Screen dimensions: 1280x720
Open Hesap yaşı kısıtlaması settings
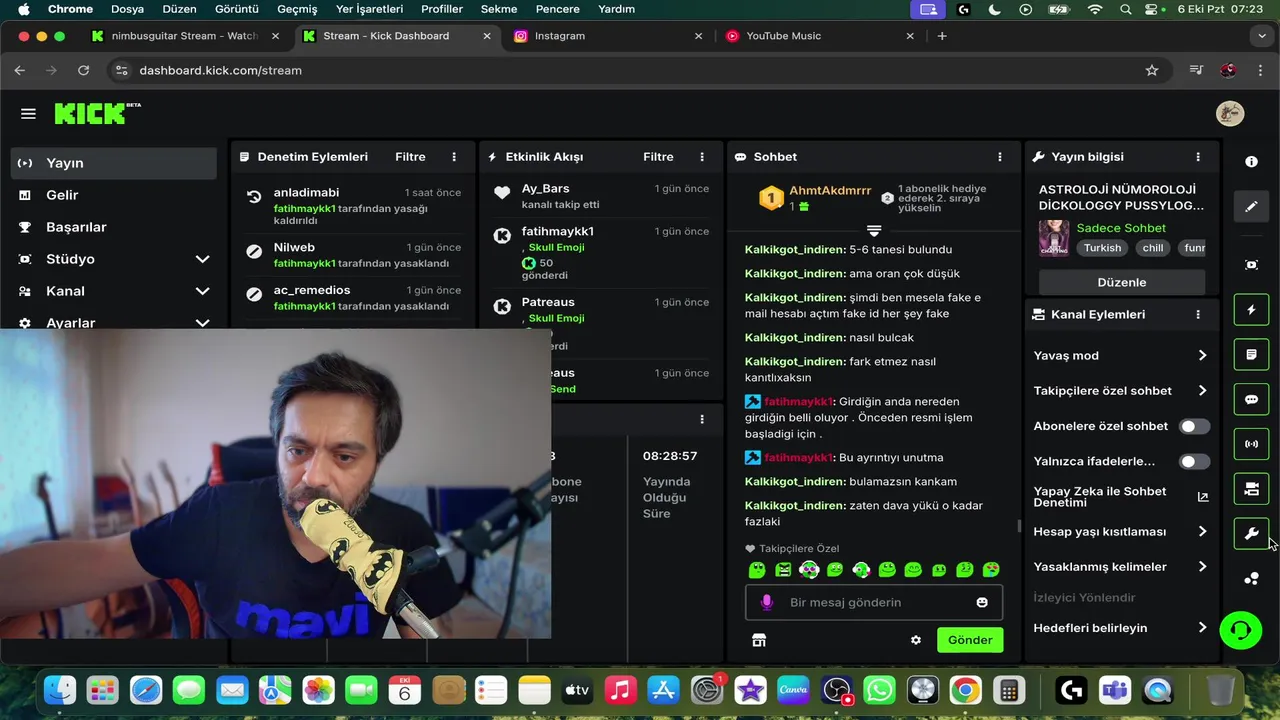(x=1121, y=532)
